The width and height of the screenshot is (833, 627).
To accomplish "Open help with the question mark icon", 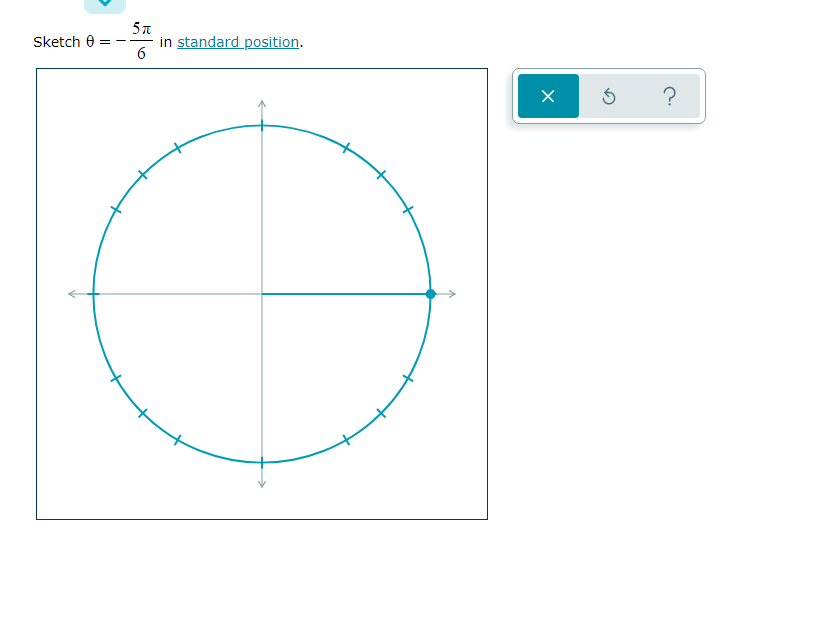I will [669, 96].
